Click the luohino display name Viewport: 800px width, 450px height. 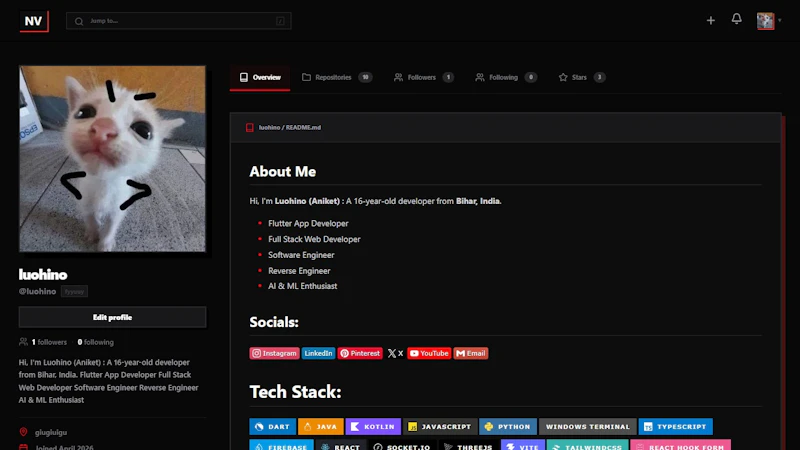click(x=43, y=274)
